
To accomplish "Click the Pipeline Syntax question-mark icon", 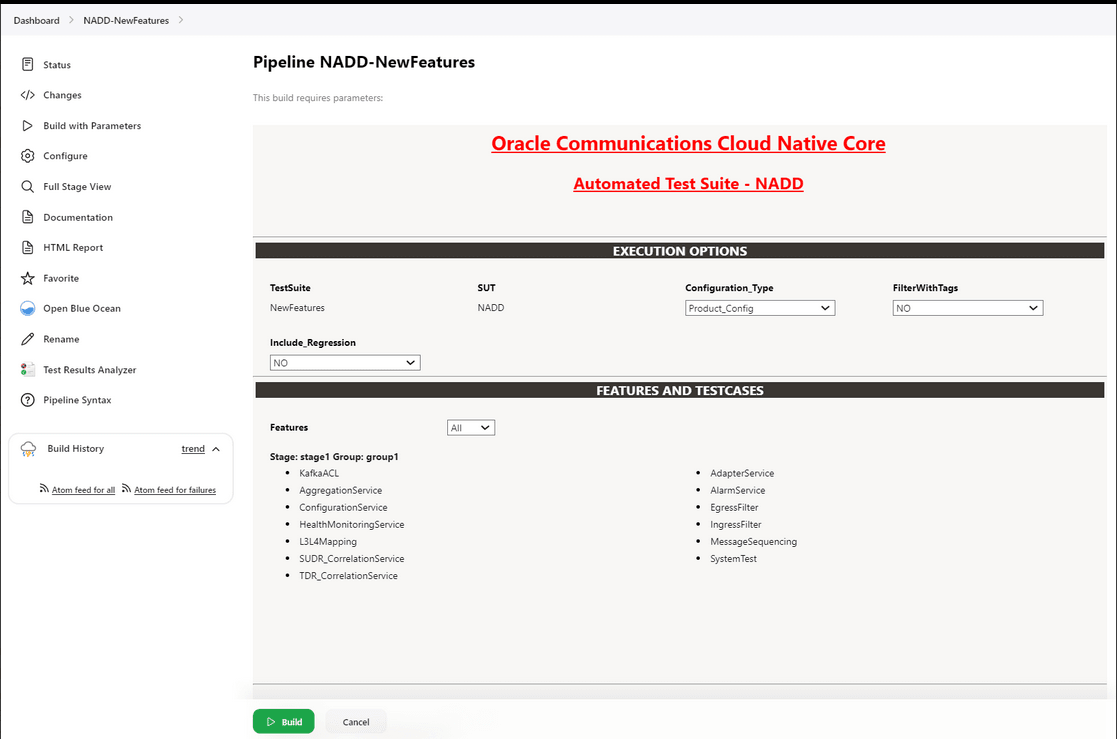I will pos(27,400).
